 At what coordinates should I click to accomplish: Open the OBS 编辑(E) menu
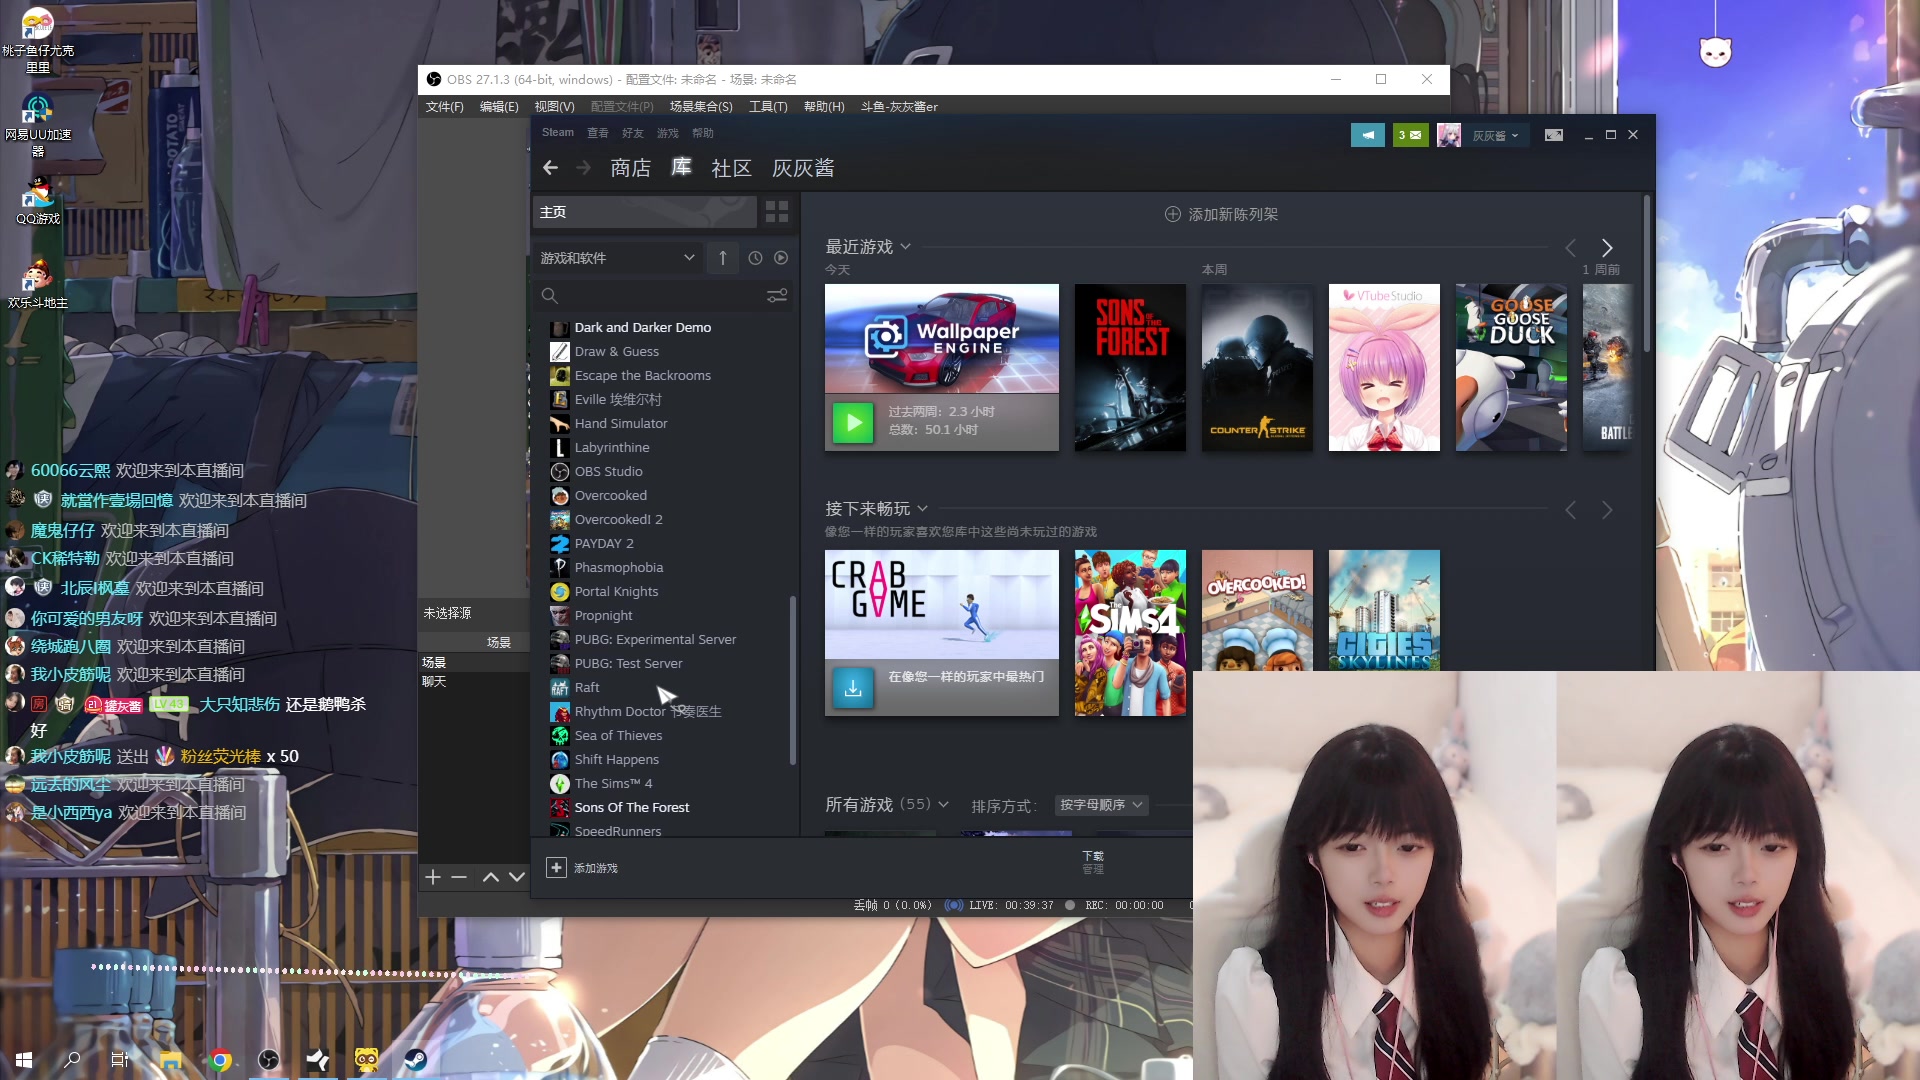click(x=499, y=107)
